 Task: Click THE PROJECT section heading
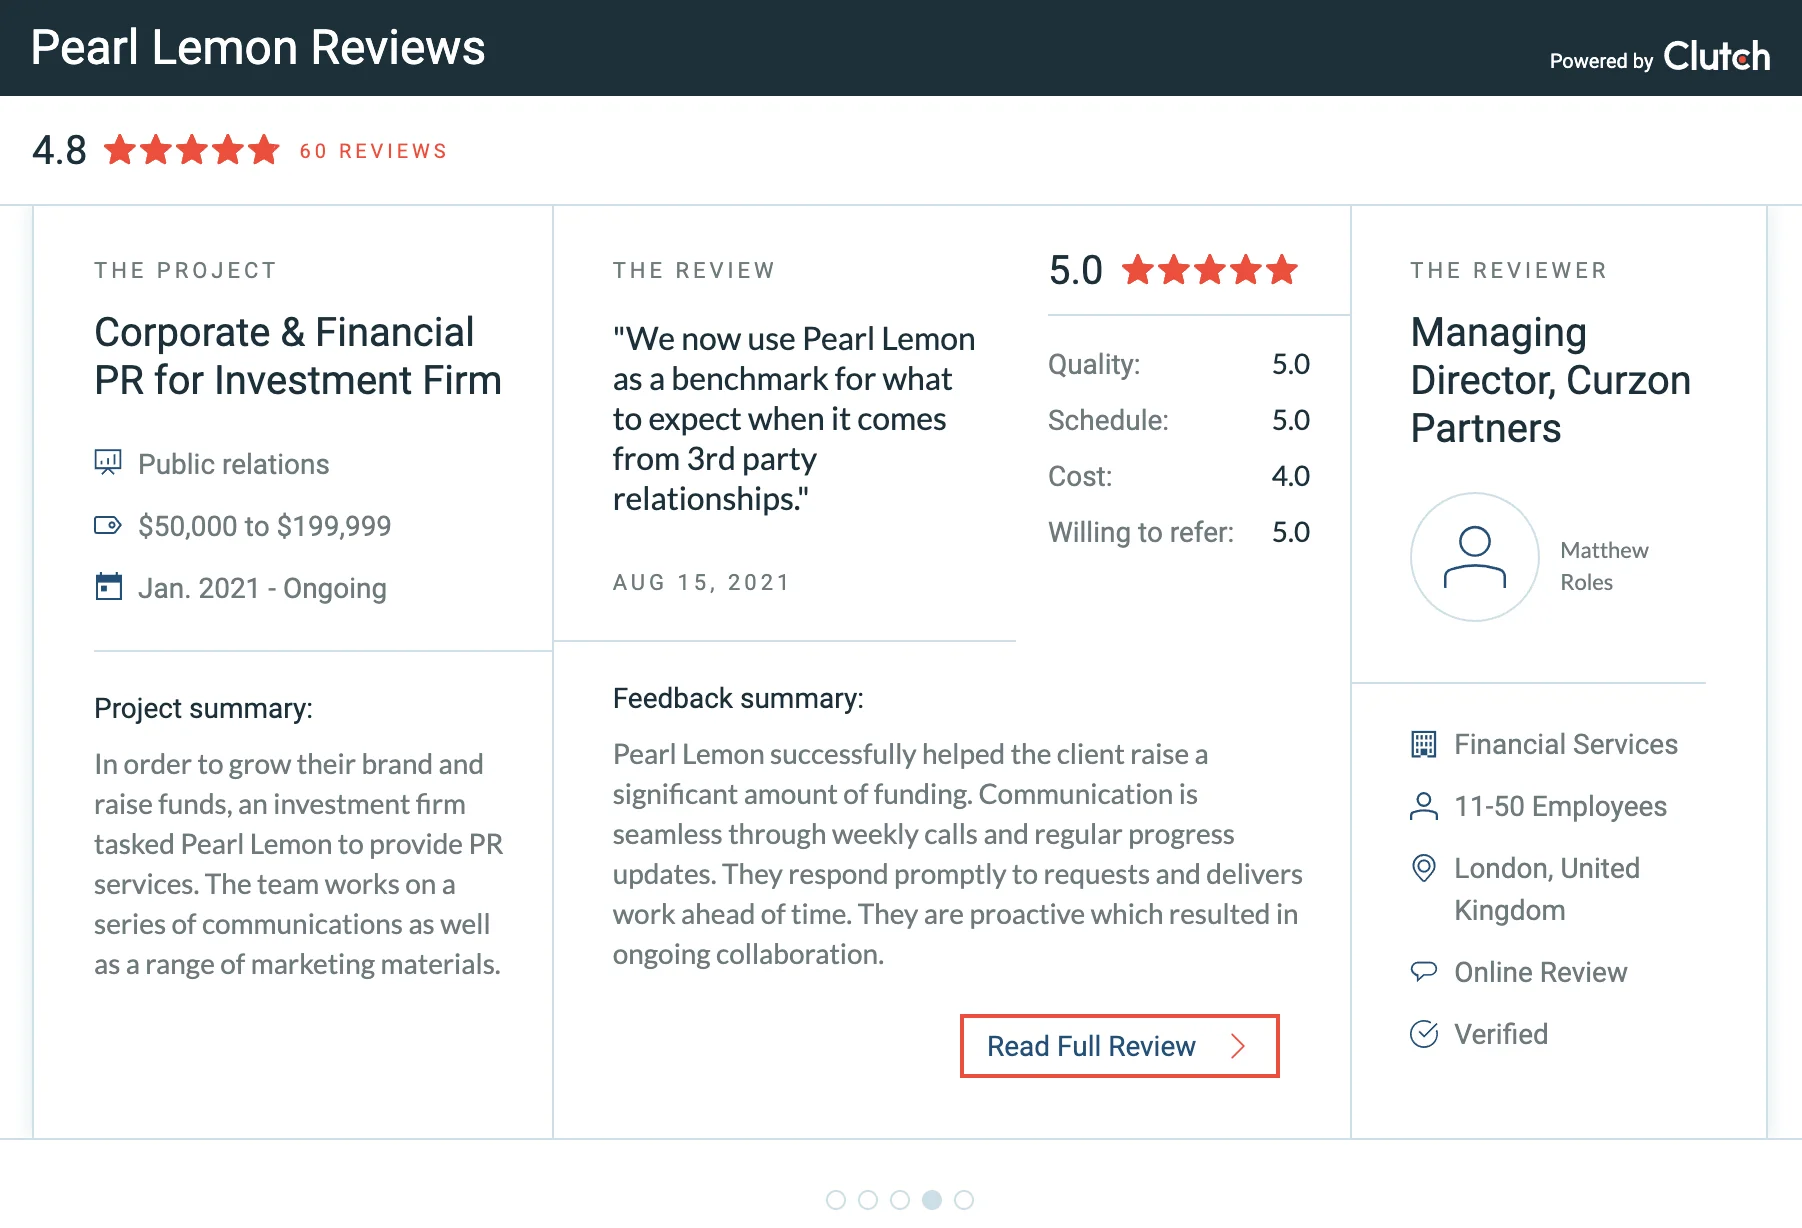pyautogui.click(x=185, y=270)
